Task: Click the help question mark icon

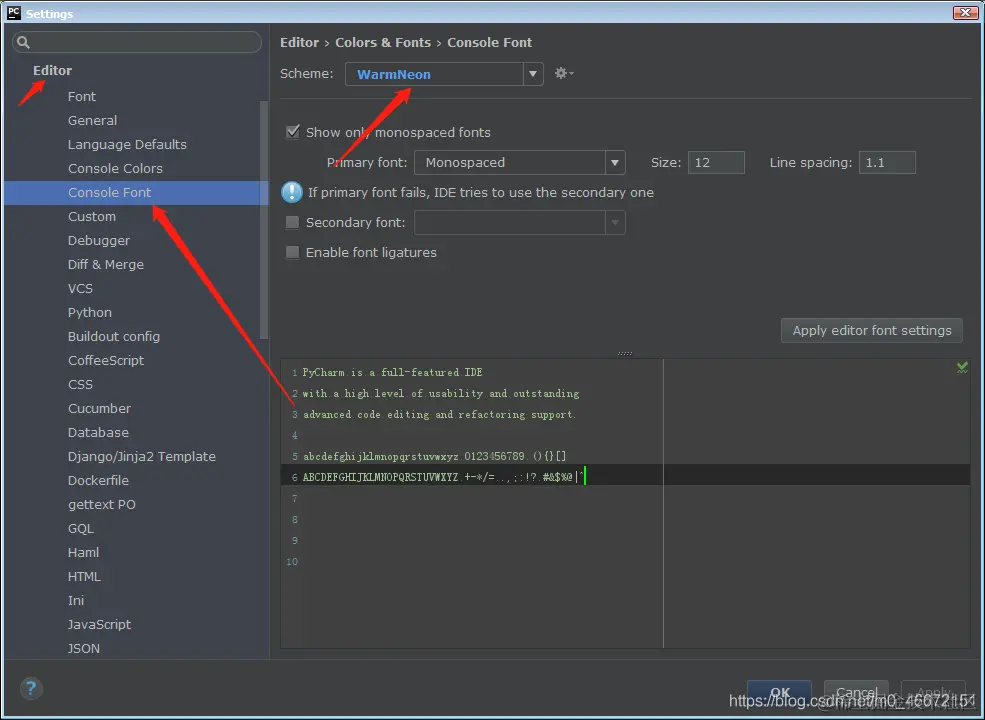Action: coord(31,689)
